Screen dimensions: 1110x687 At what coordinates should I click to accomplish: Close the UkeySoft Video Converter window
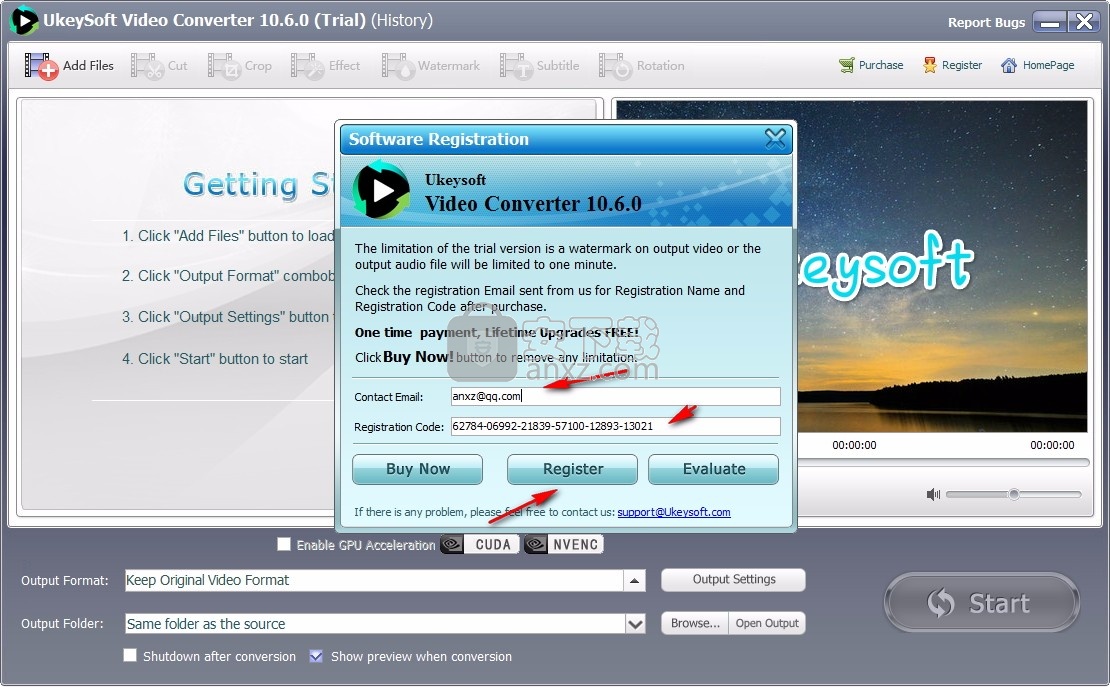(x=1084, y=22)
